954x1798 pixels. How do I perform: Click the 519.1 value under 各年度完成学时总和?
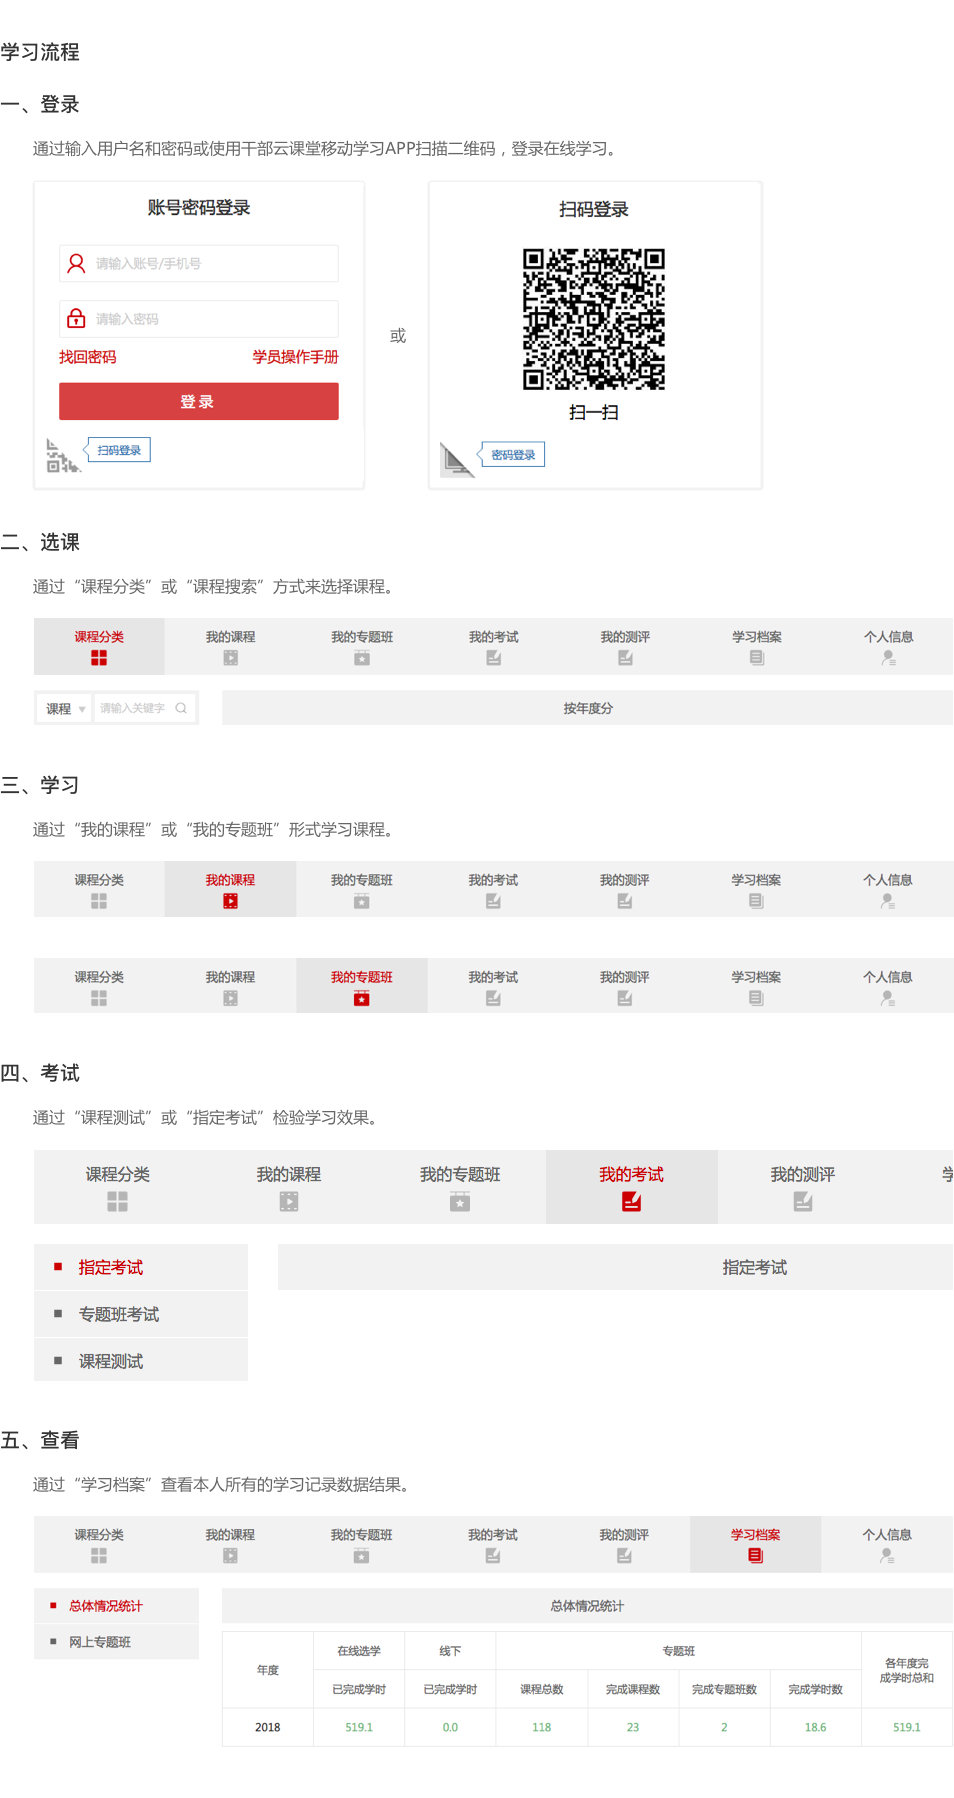point(907,1727)
